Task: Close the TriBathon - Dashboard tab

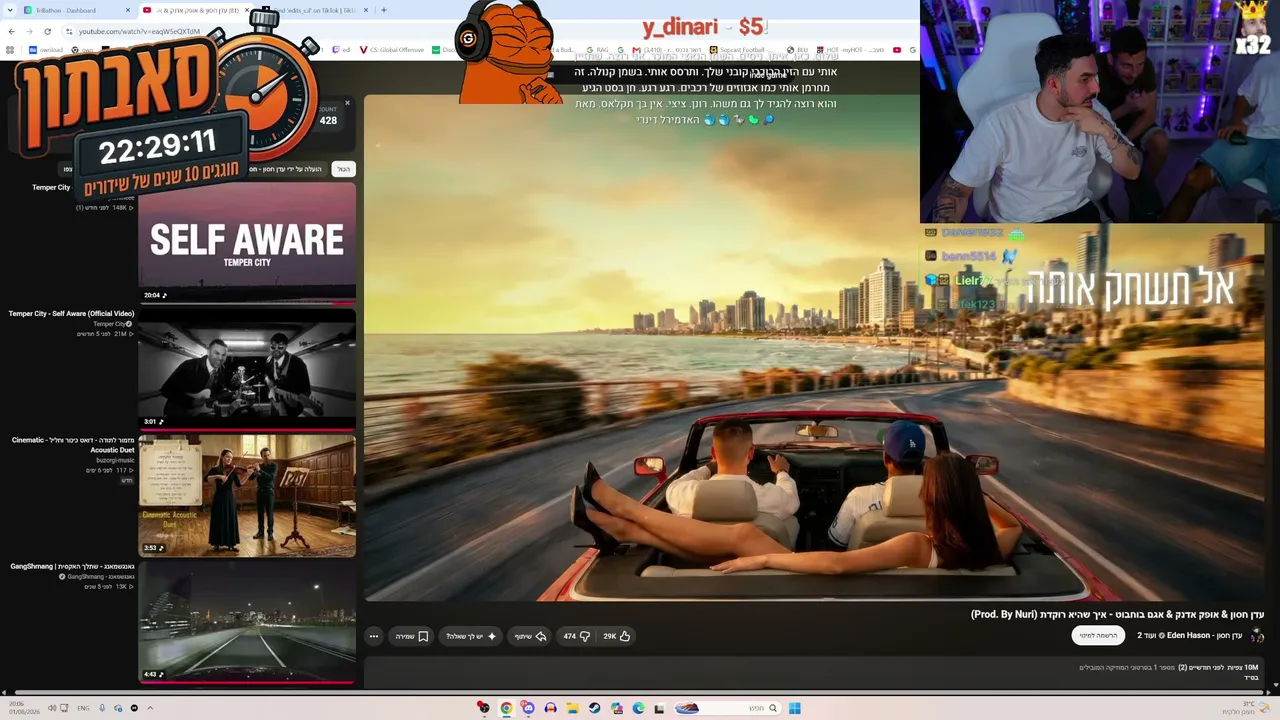Action: 128,10
